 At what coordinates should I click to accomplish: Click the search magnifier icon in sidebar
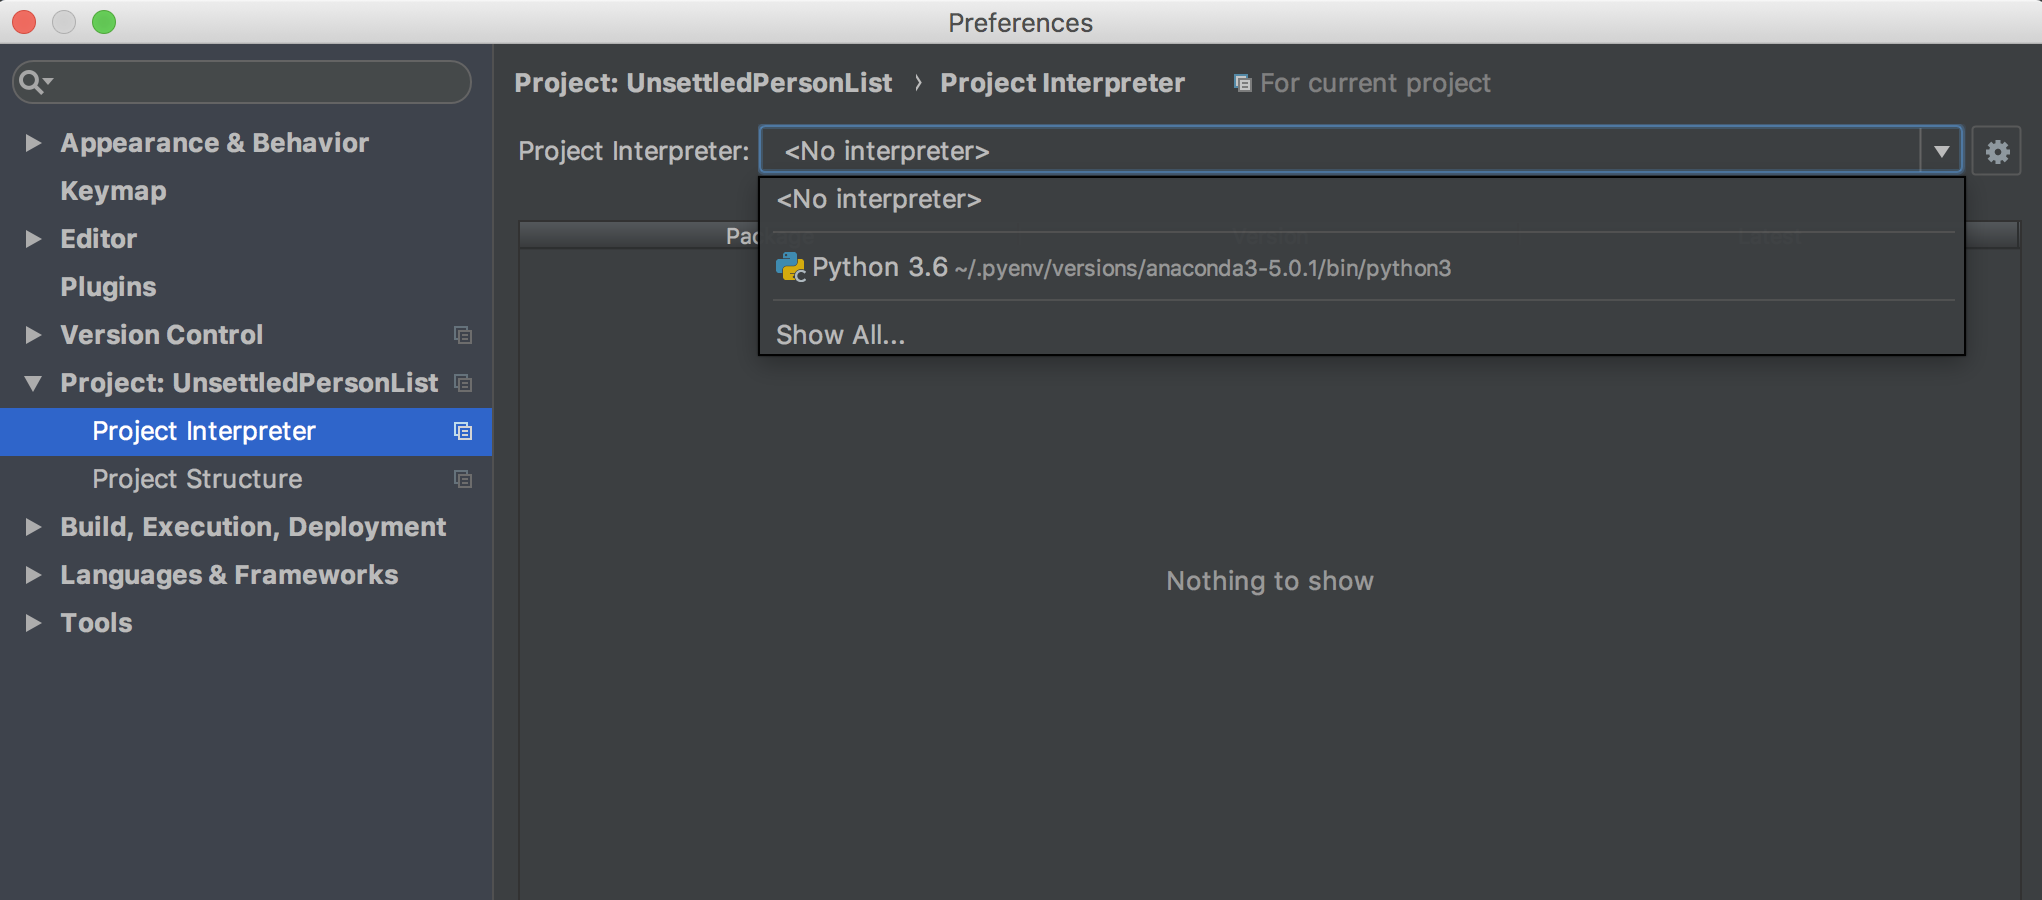pyautogui.click(x=30, y=82)
